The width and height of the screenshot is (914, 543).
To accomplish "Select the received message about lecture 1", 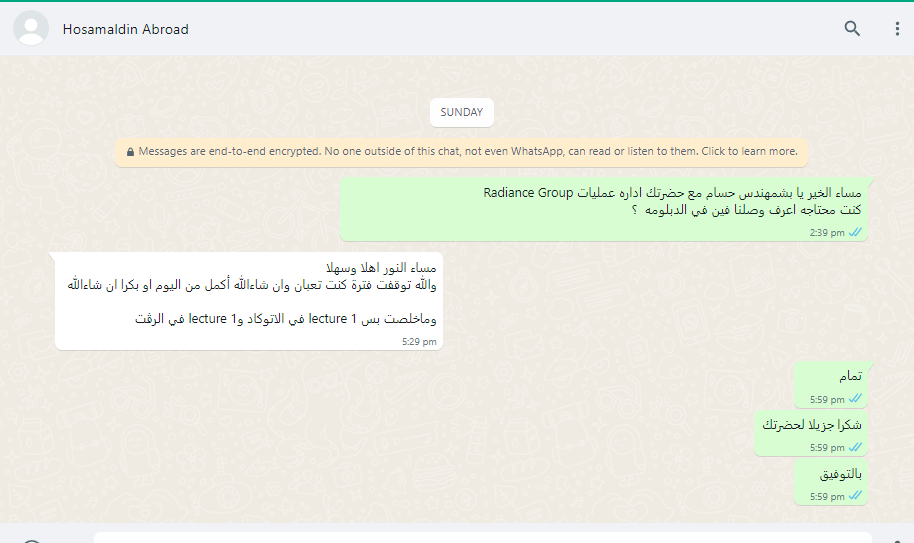I will [x=249, y=301].
